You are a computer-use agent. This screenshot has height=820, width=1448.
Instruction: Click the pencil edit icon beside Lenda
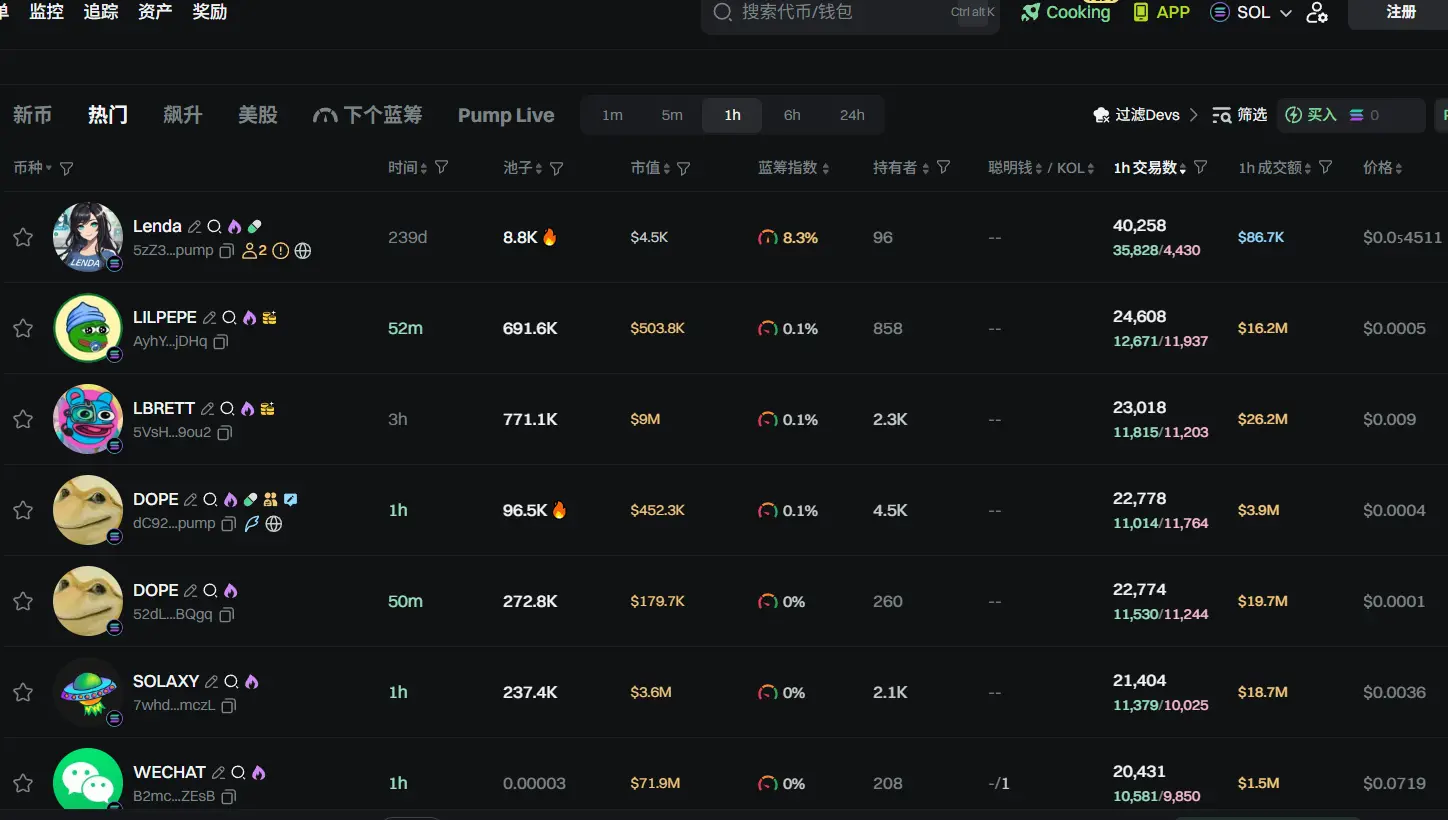[195, 227]
